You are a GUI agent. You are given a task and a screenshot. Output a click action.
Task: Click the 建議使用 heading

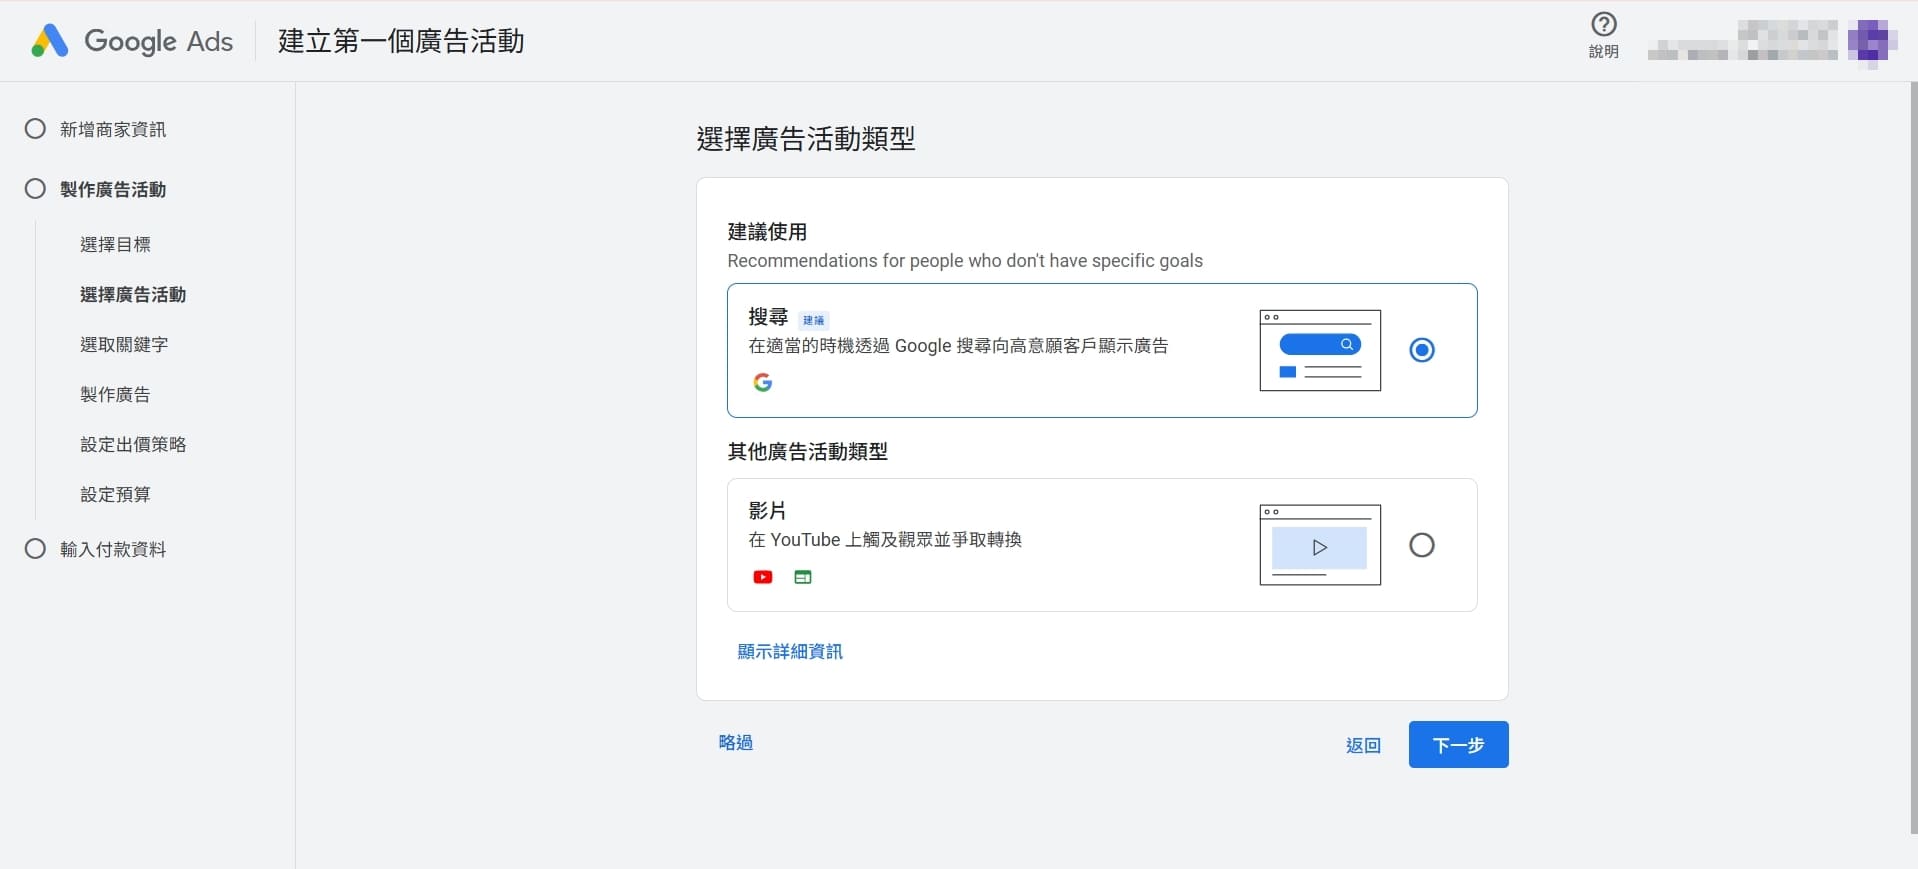(x=767, y=231)
